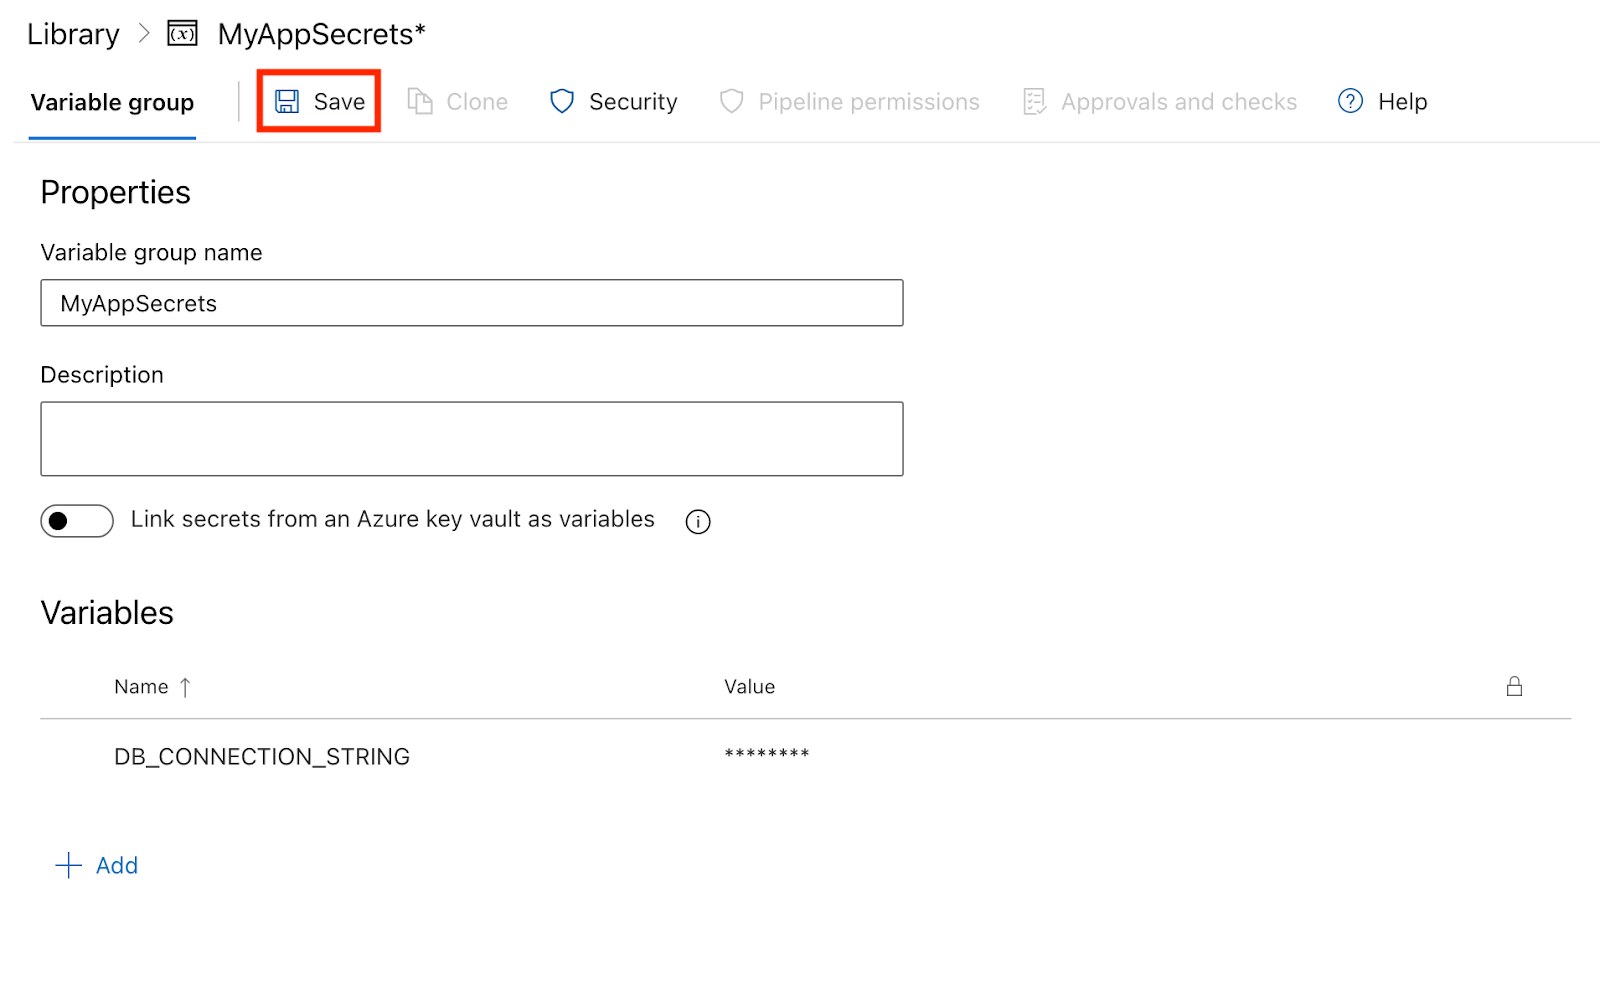Click the Save button label
1600x985 pixels.
click(x=339, y=101)
